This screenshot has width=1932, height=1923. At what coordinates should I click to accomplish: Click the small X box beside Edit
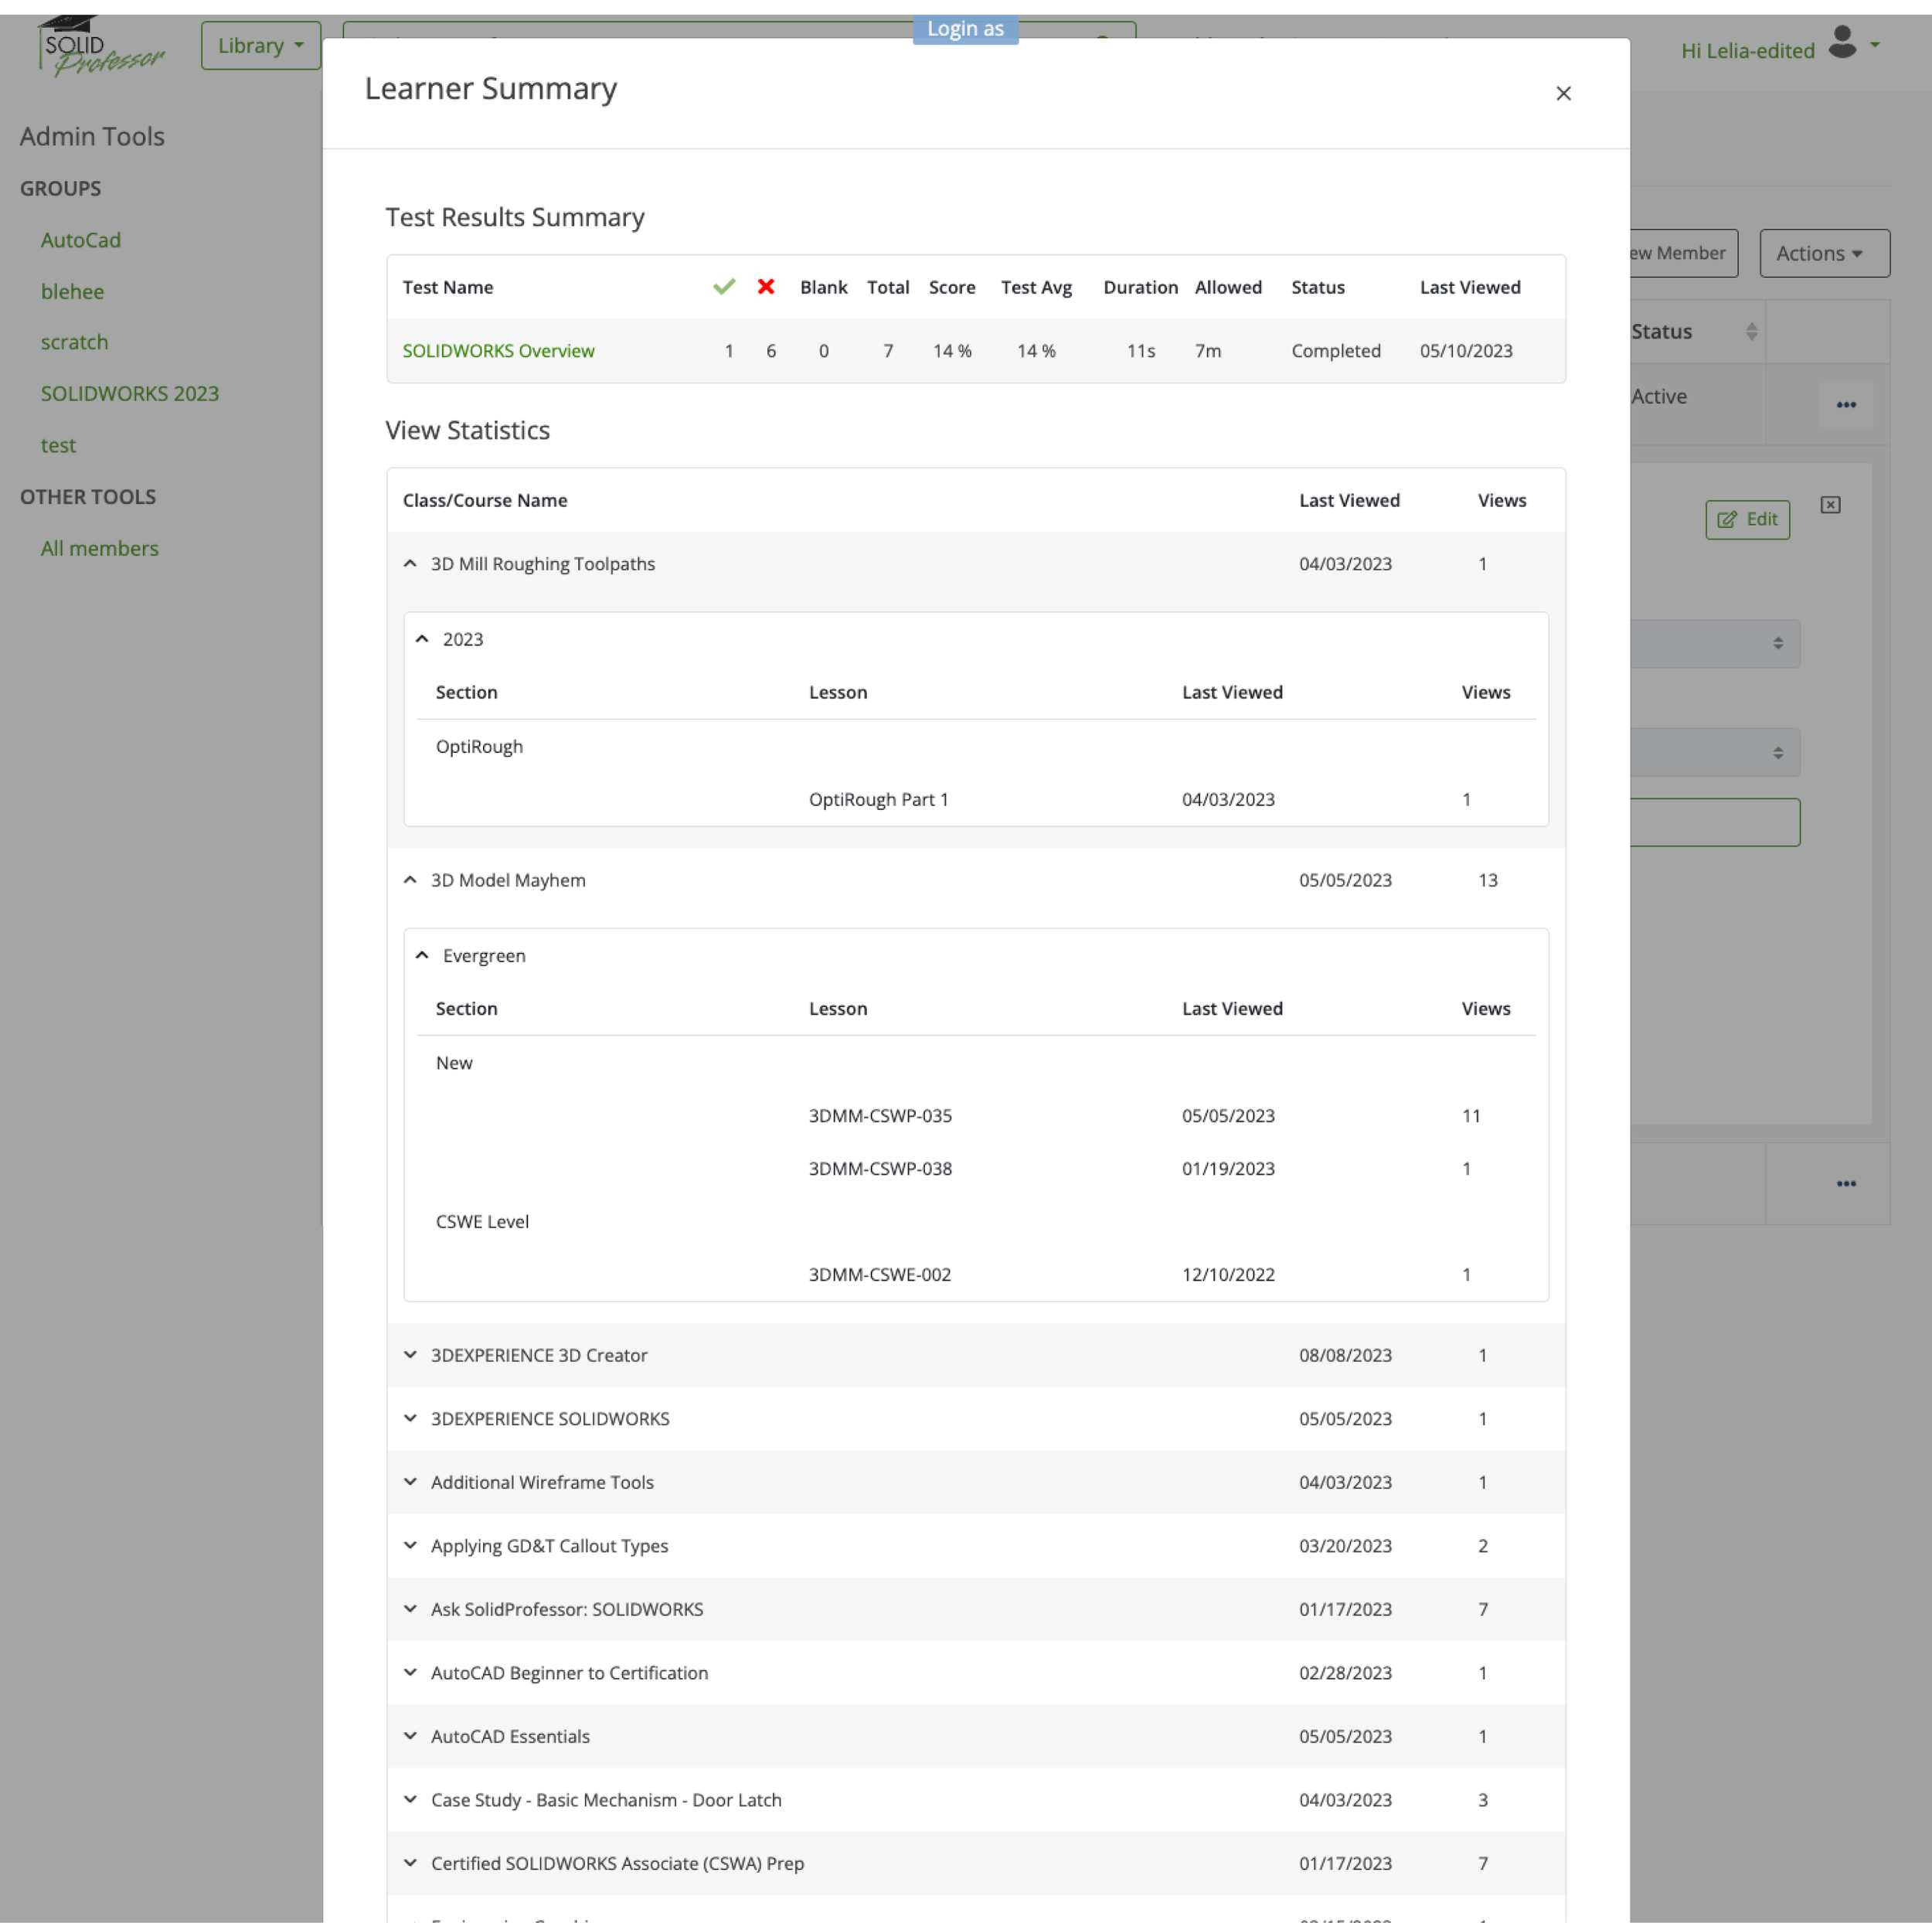coord(1829,505)
